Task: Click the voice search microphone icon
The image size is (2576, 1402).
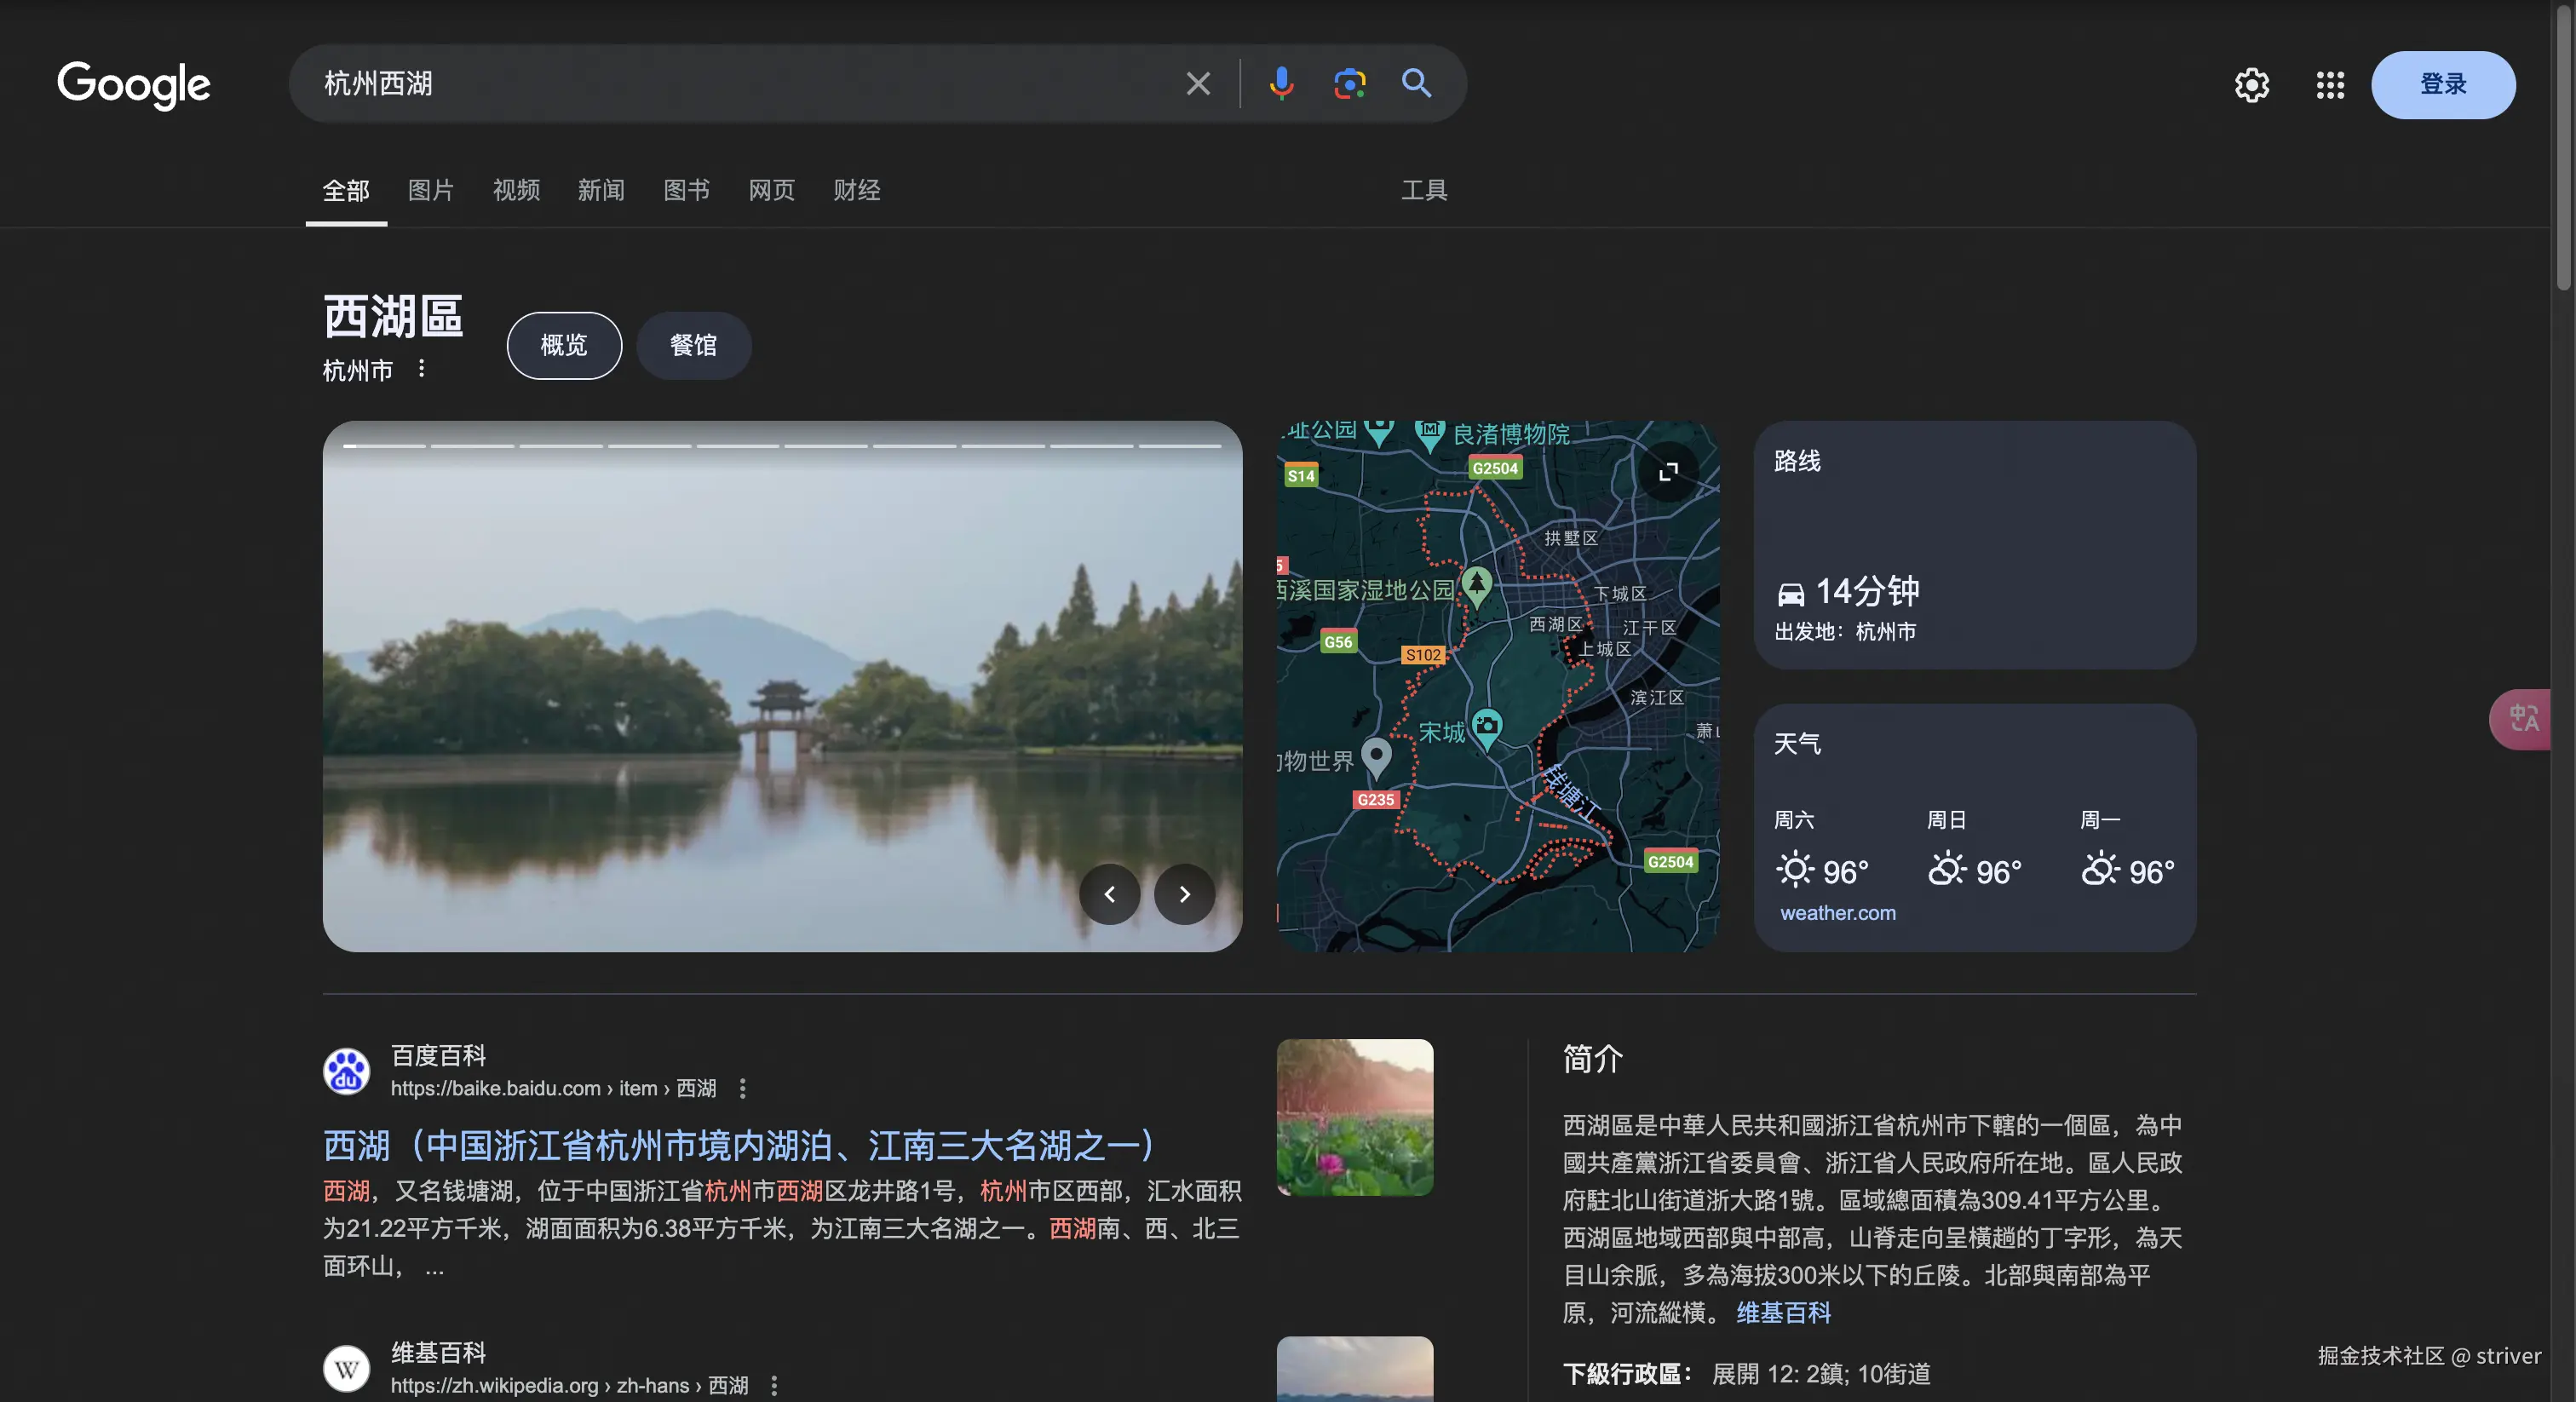Action: point(1281,84)
